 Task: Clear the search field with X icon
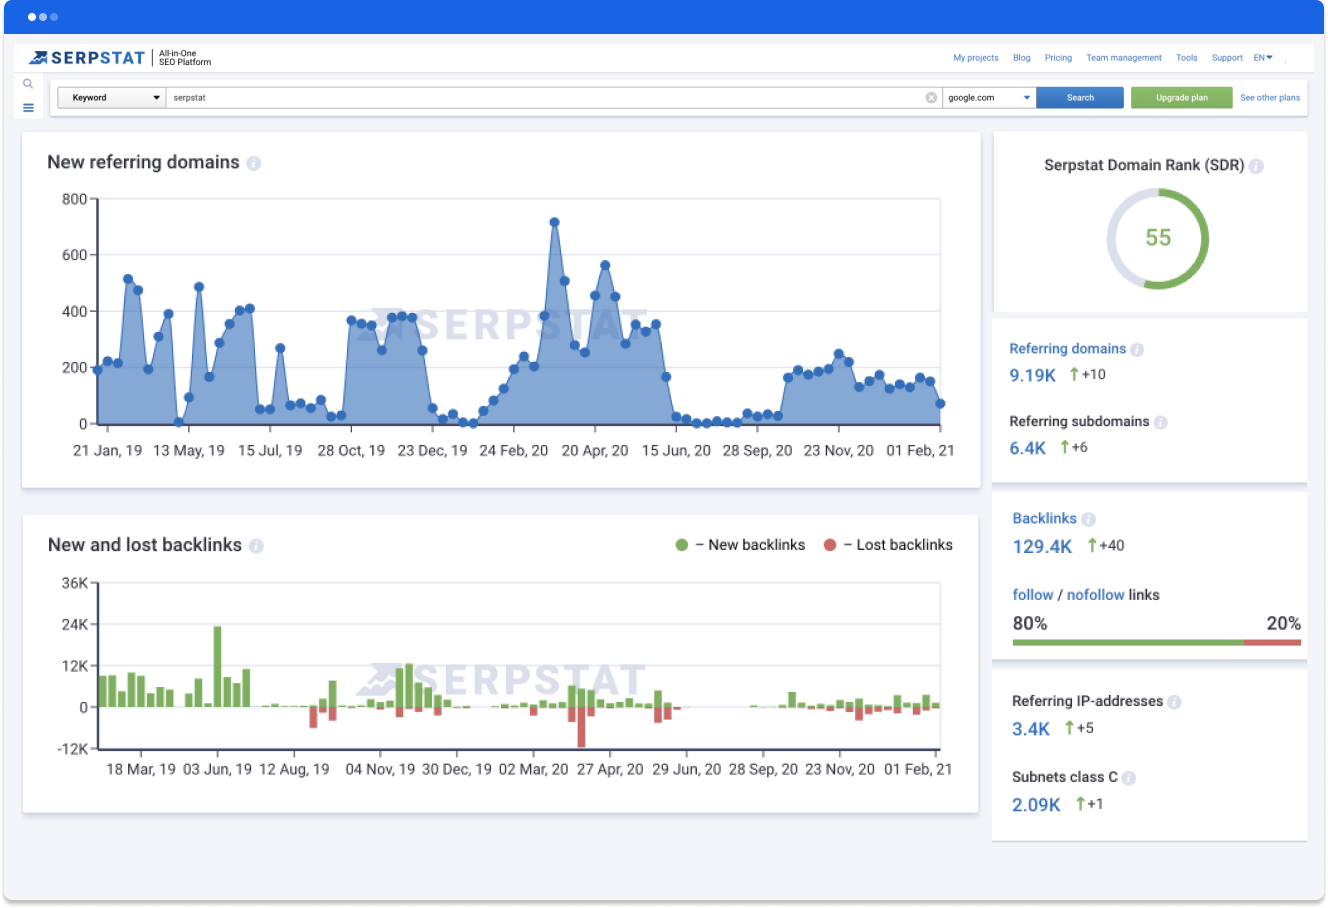tap(931, 98)
